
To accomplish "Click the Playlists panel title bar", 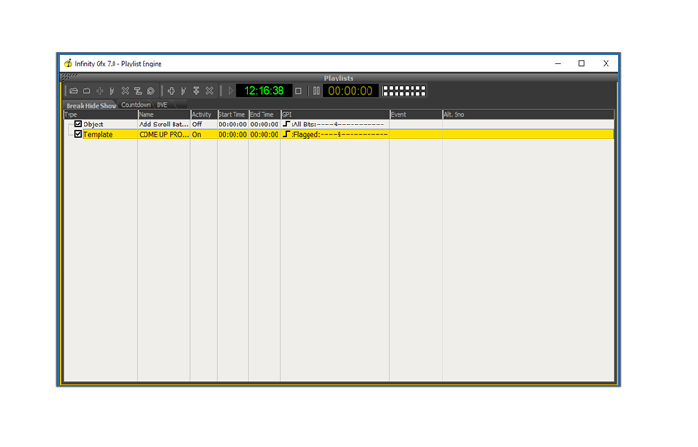I will click(338, 78).
